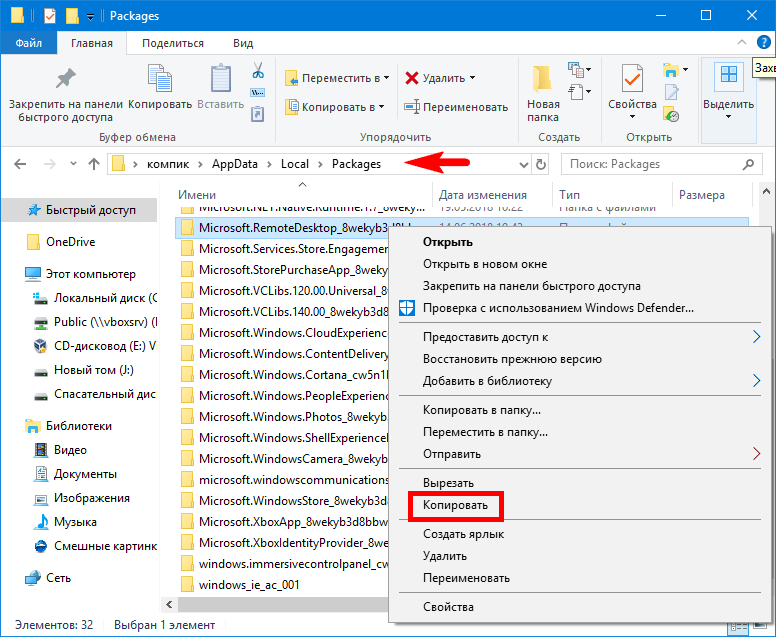Click the Переместить в button
This screenshot has width=776, height=637.
click(337, 78)
